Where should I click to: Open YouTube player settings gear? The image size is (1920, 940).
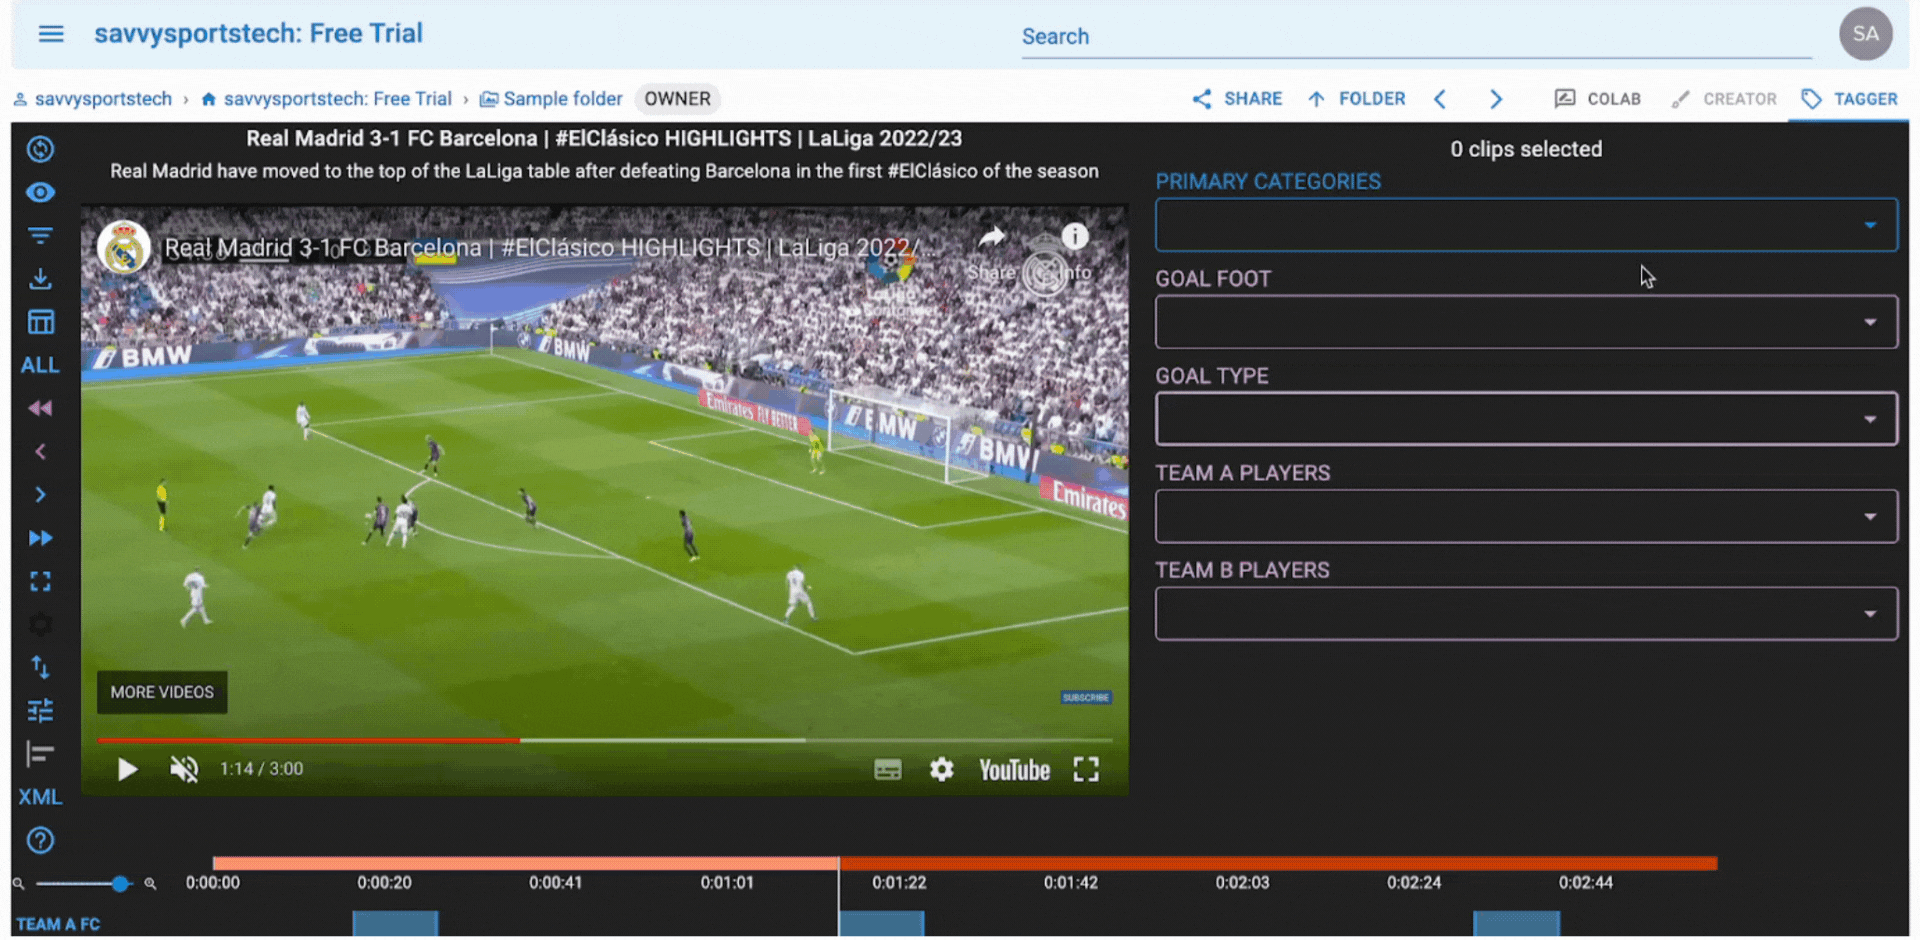[941, 769]
